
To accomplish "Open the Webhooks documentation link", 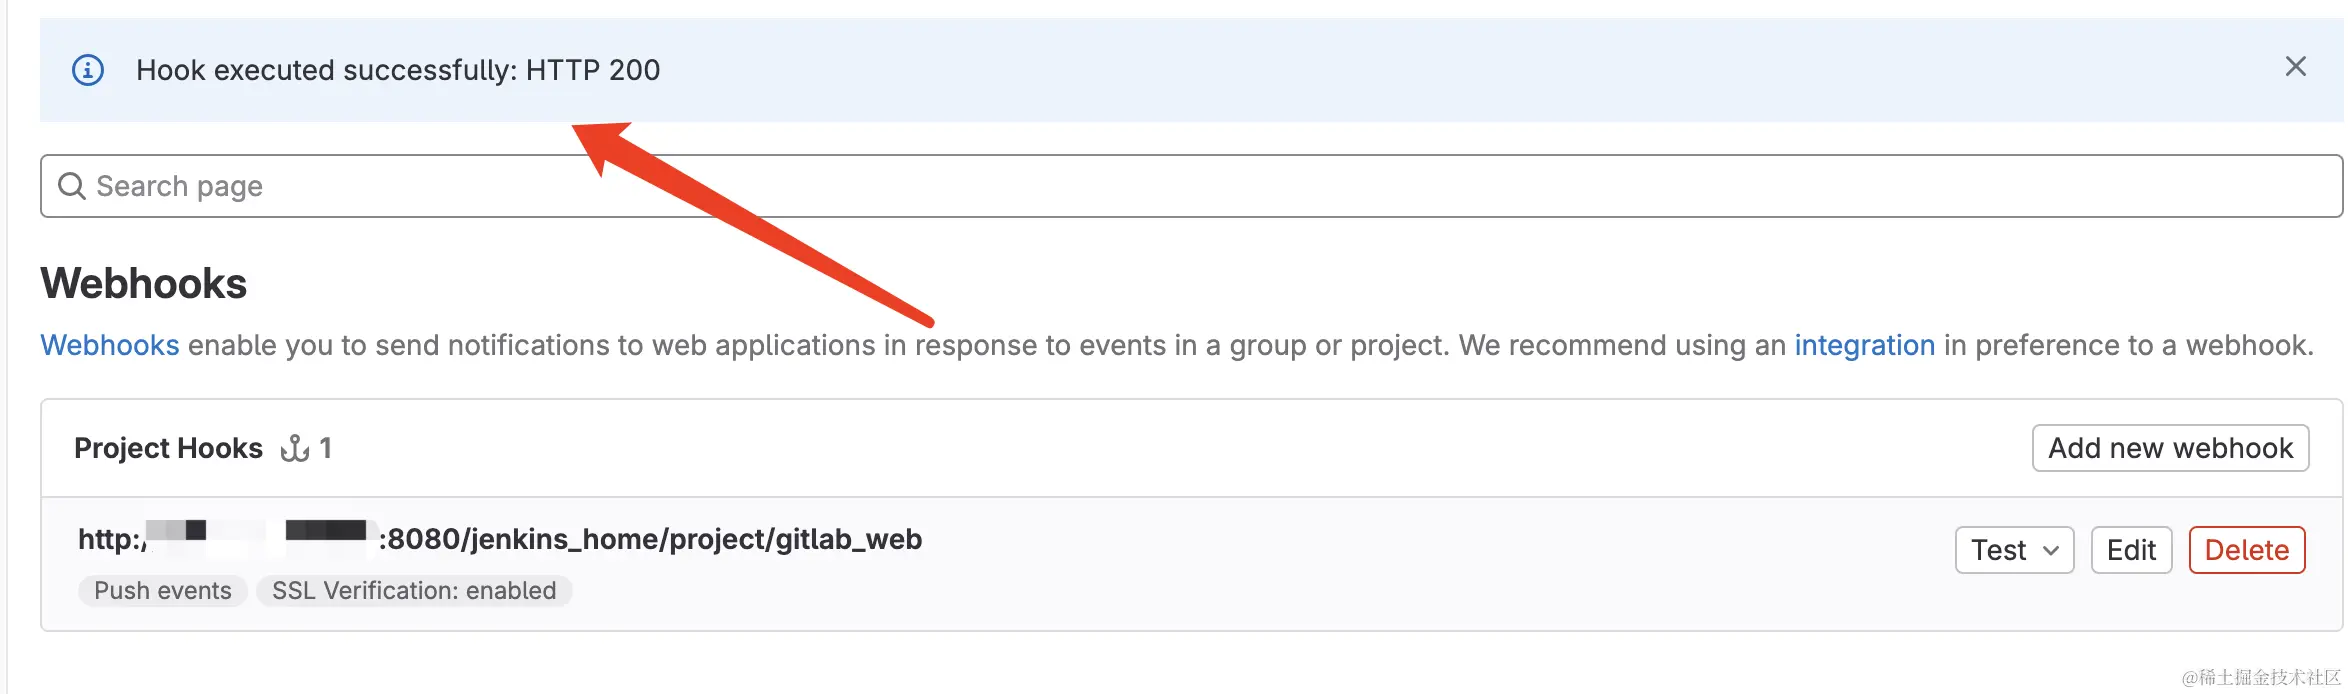I will (x=109, y=345).
